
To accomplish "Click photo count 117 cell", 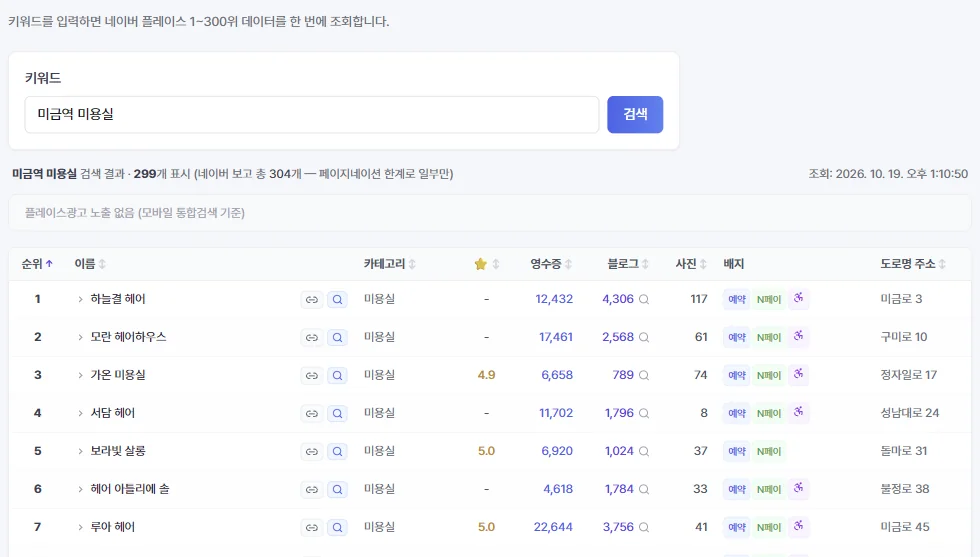I will tap(699, 299).
